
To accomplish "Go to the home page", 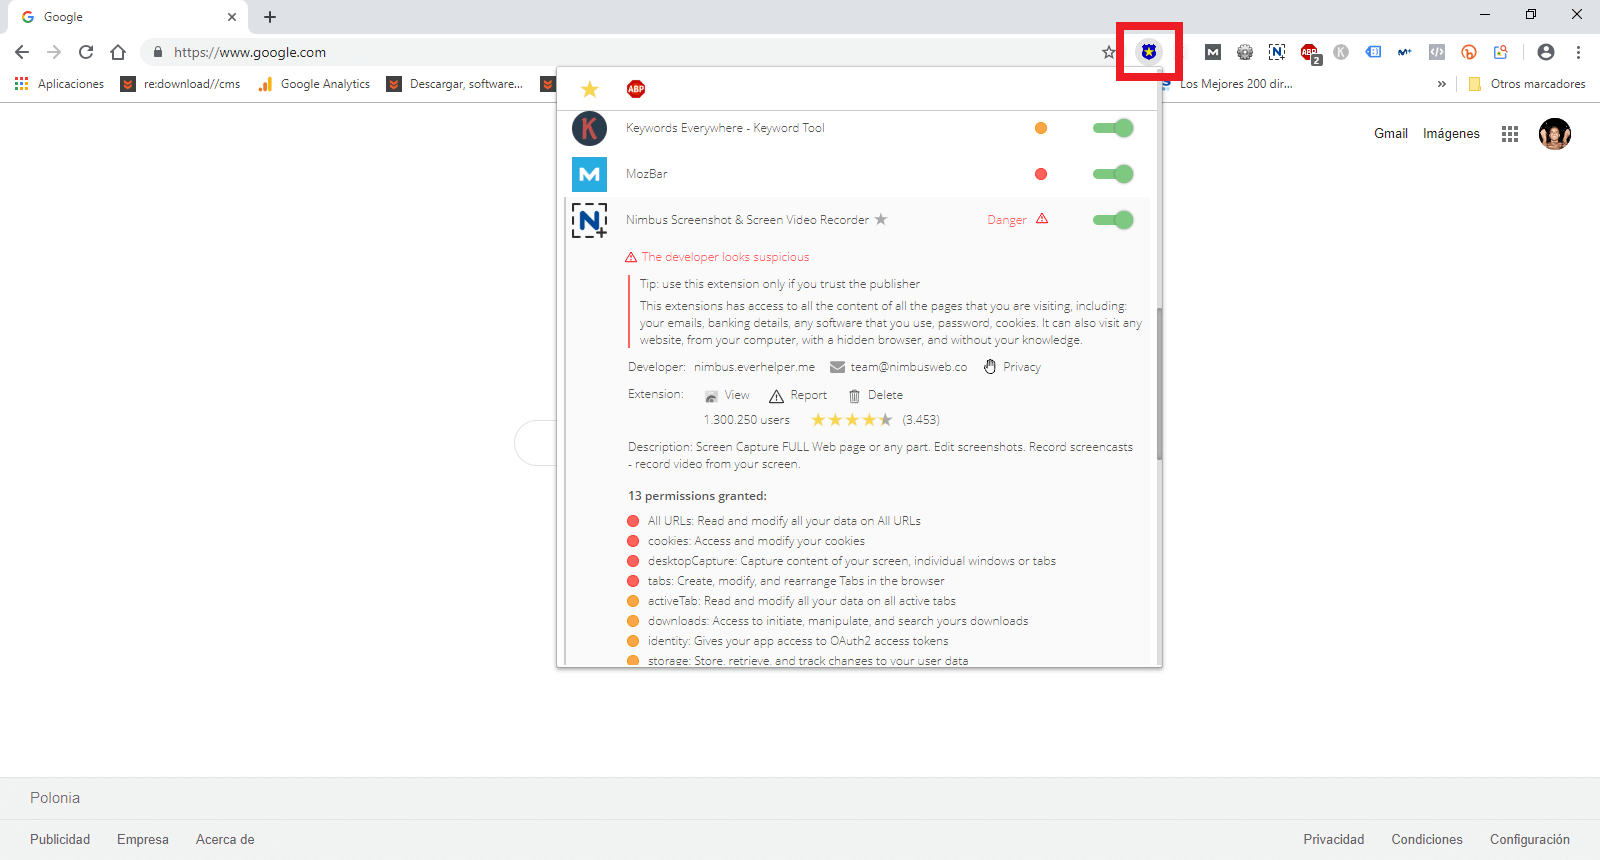I will [118, 52].
